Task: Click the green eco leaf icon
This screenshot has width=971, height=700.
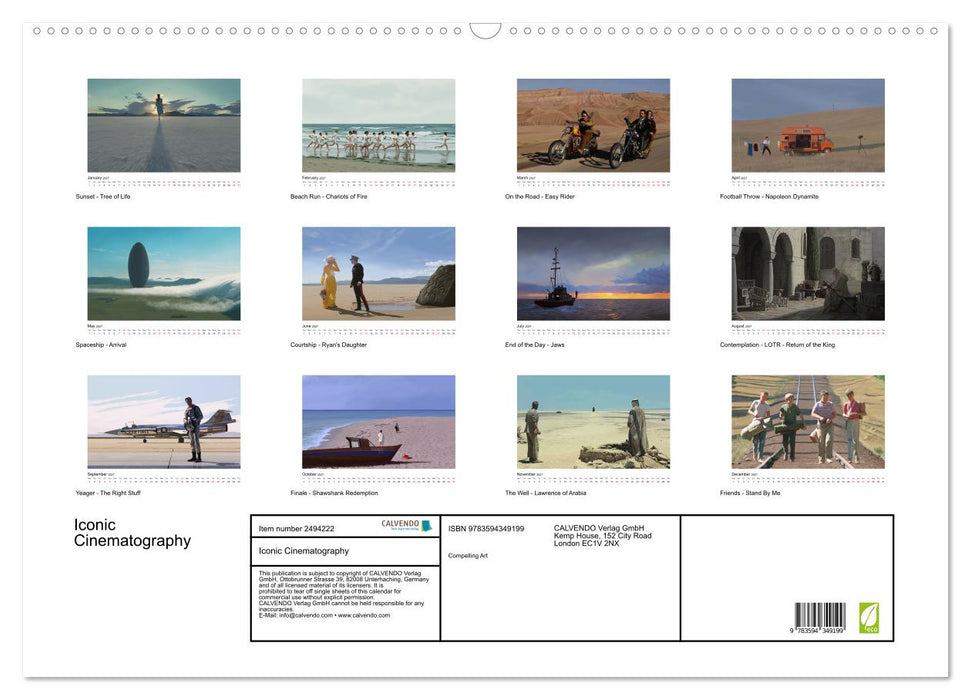Action: [x=868, y=618]
